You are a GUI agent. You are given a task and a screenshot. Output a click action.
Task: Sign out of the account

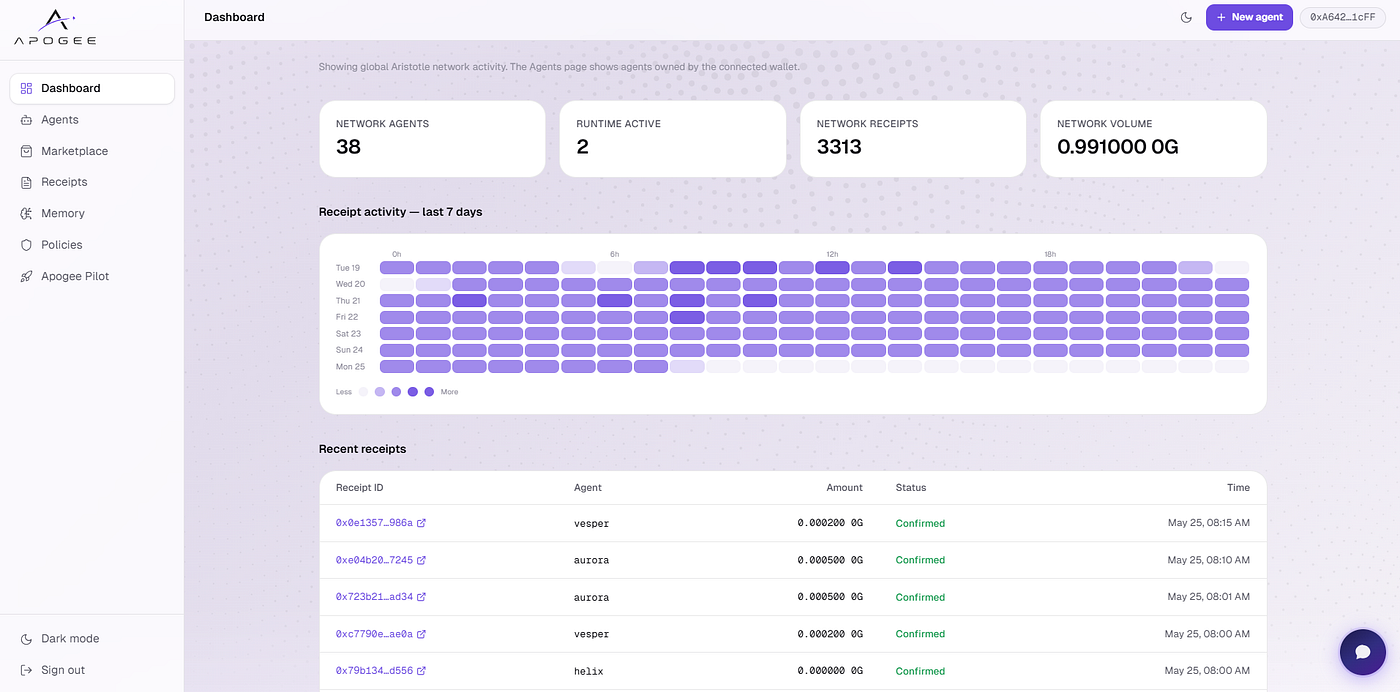click(x=92, y=670)
